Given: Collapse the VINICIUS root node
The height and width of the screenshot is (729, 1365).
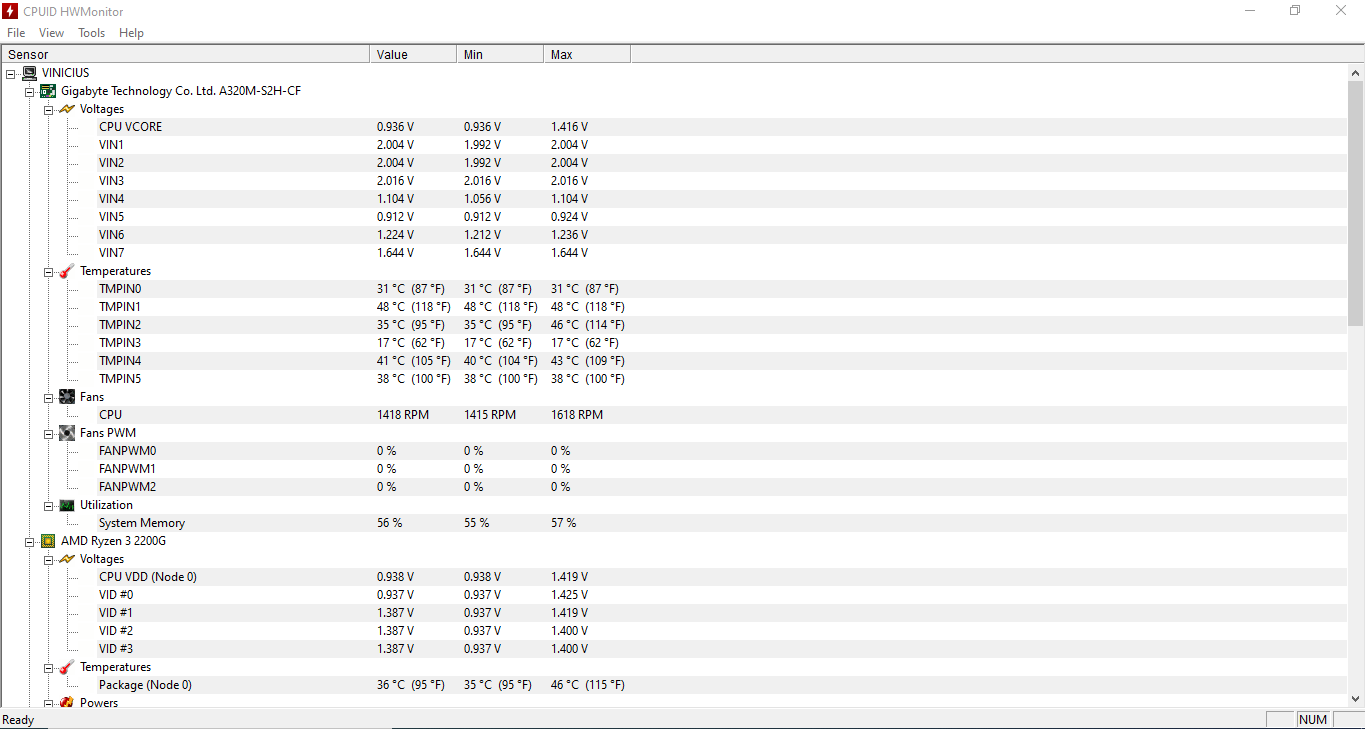Looking at the screenshot, I should point(11,73).
